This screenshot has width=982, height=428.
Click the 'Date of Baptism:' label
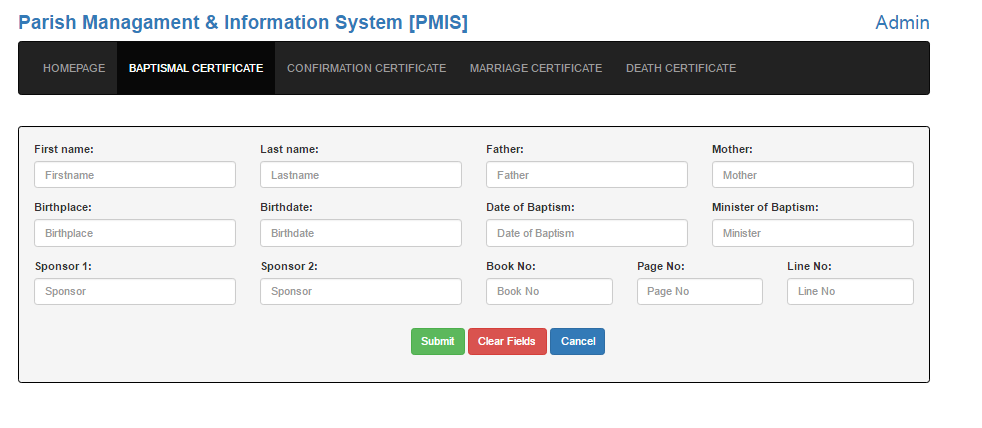530,207
